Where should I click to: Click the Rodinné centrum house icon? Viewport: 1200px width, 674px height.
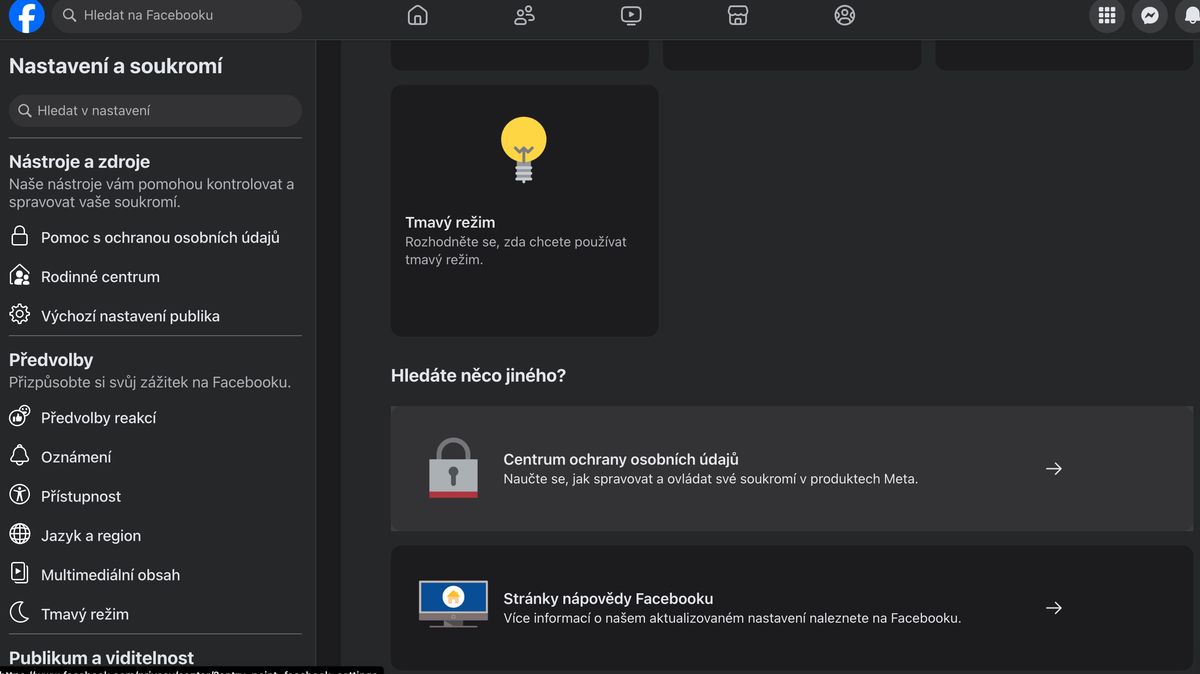[20, 276]
